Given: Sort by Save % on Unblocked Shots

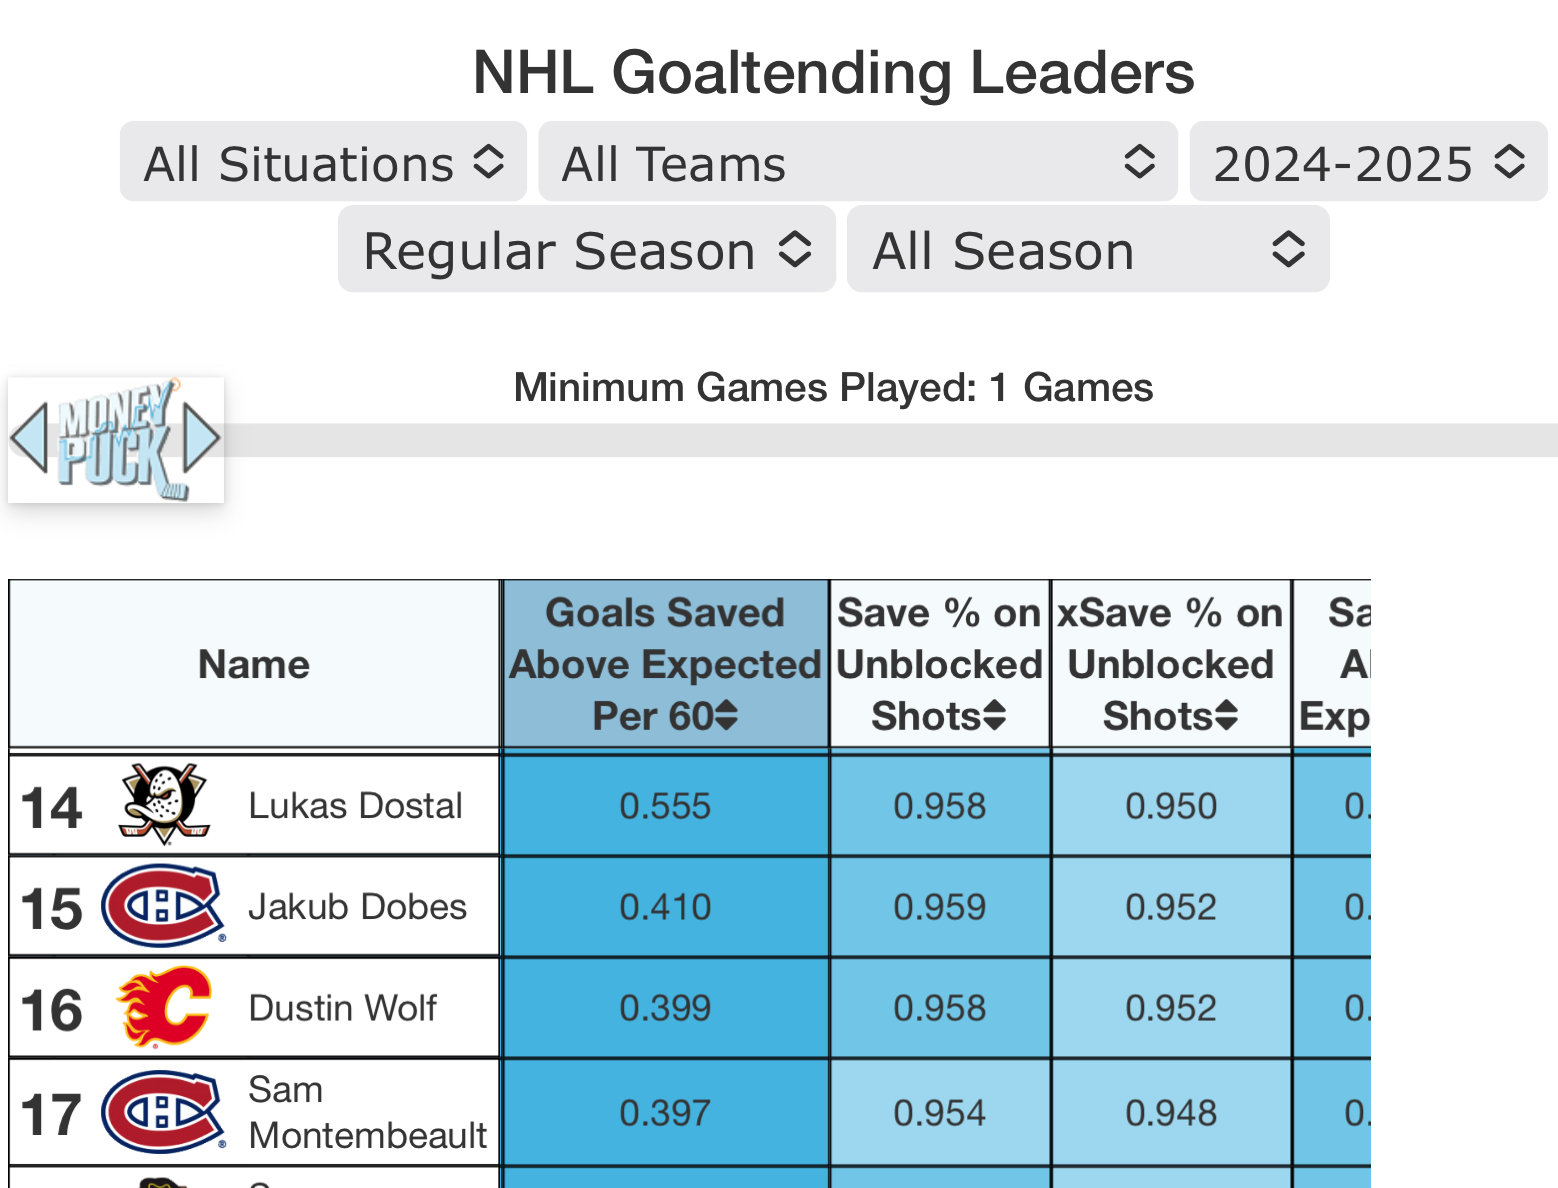Looking at the screenshot, I should (939, 664).
